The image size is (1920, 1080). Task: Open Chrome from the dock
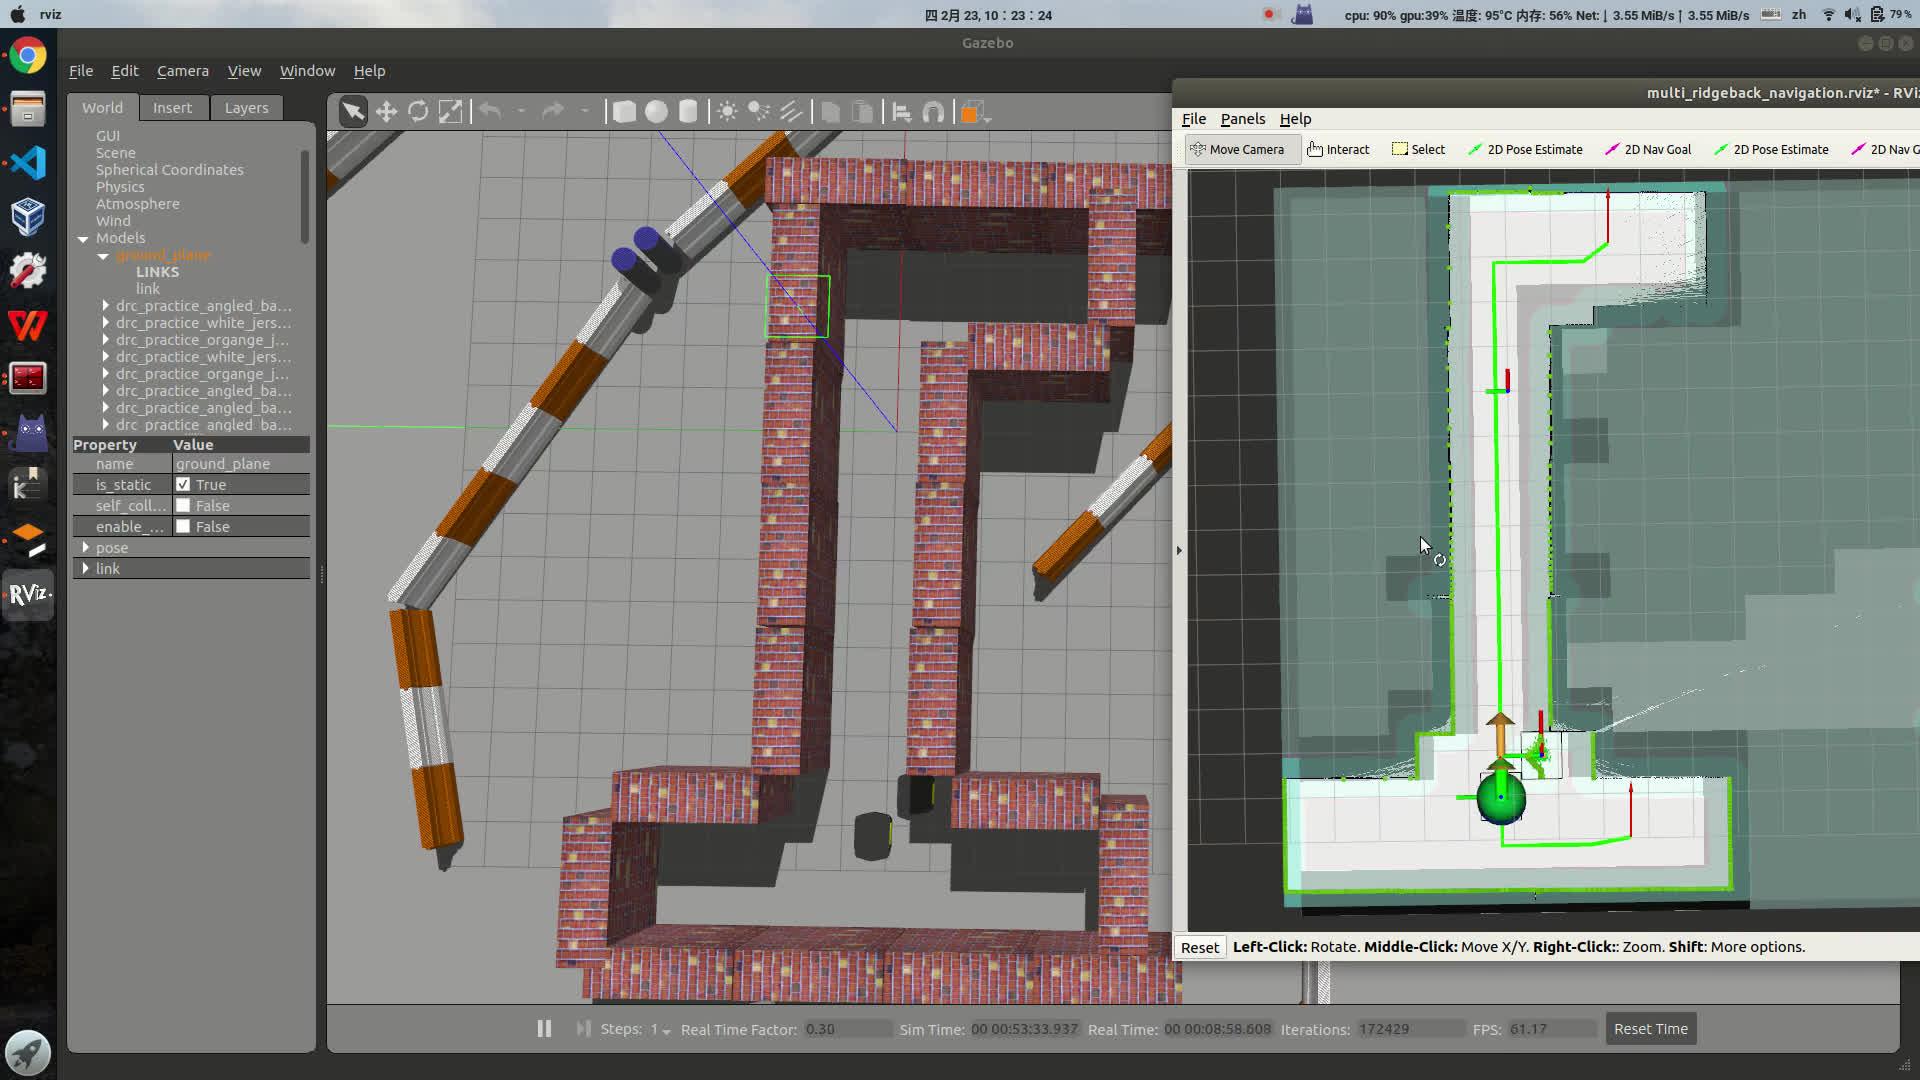[27, 56]
